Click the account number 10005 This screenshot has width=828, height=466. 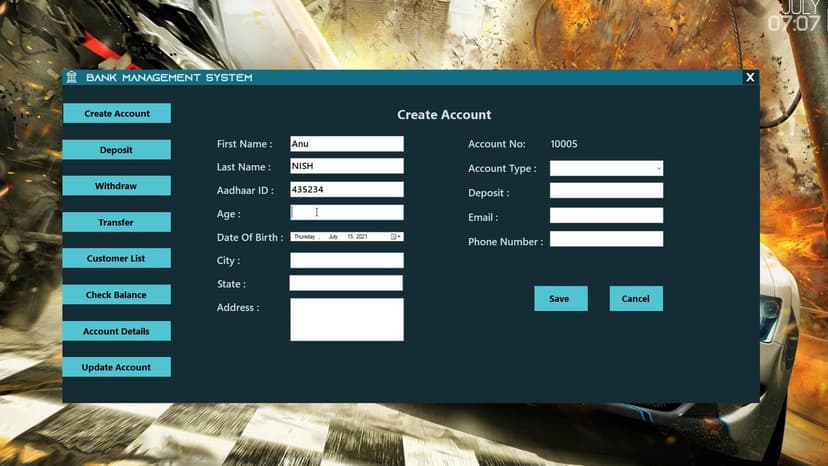coord(563,144)
